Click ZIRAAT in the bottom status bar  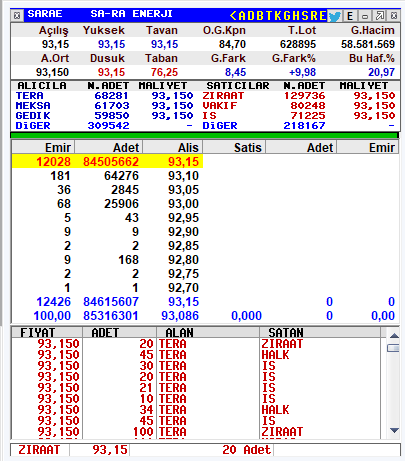(39, 450)
